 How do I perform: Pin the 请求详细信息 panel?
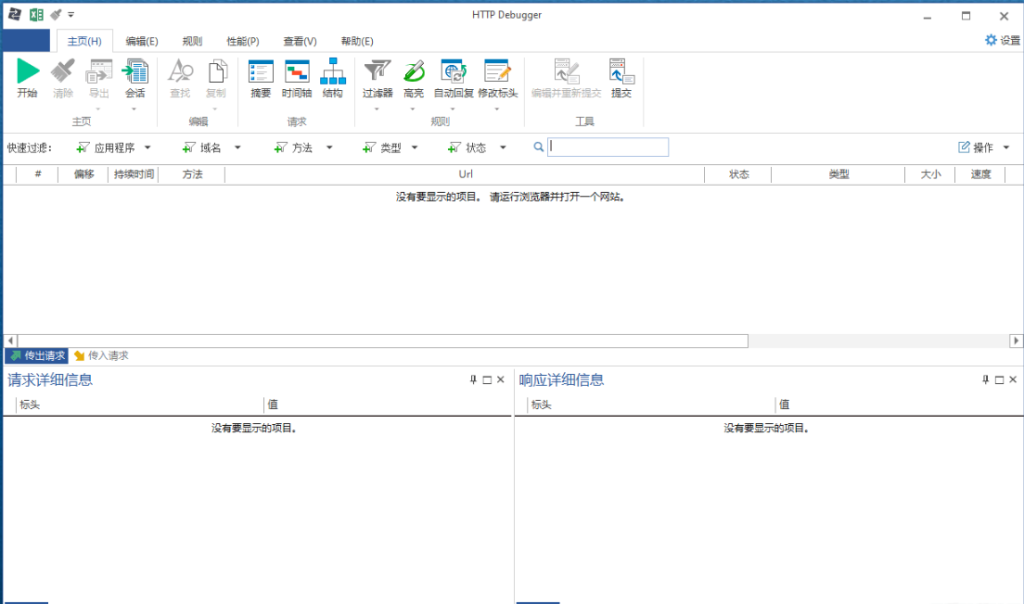point(474,379)
